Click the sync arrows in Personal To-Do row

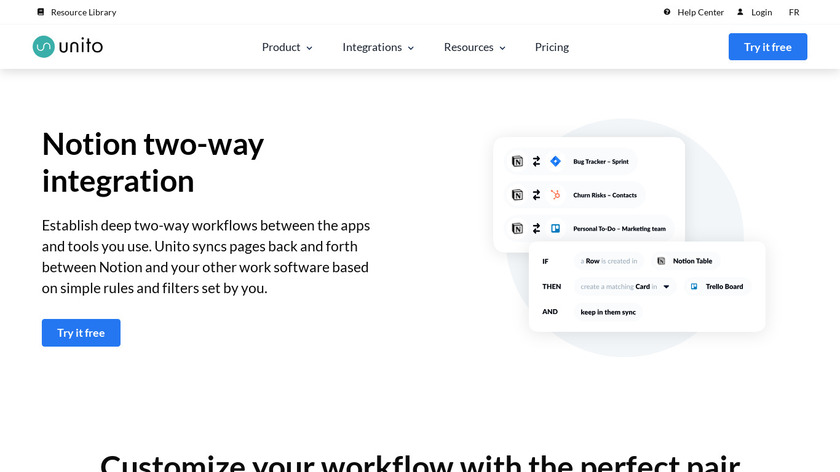tap(536, 229)
